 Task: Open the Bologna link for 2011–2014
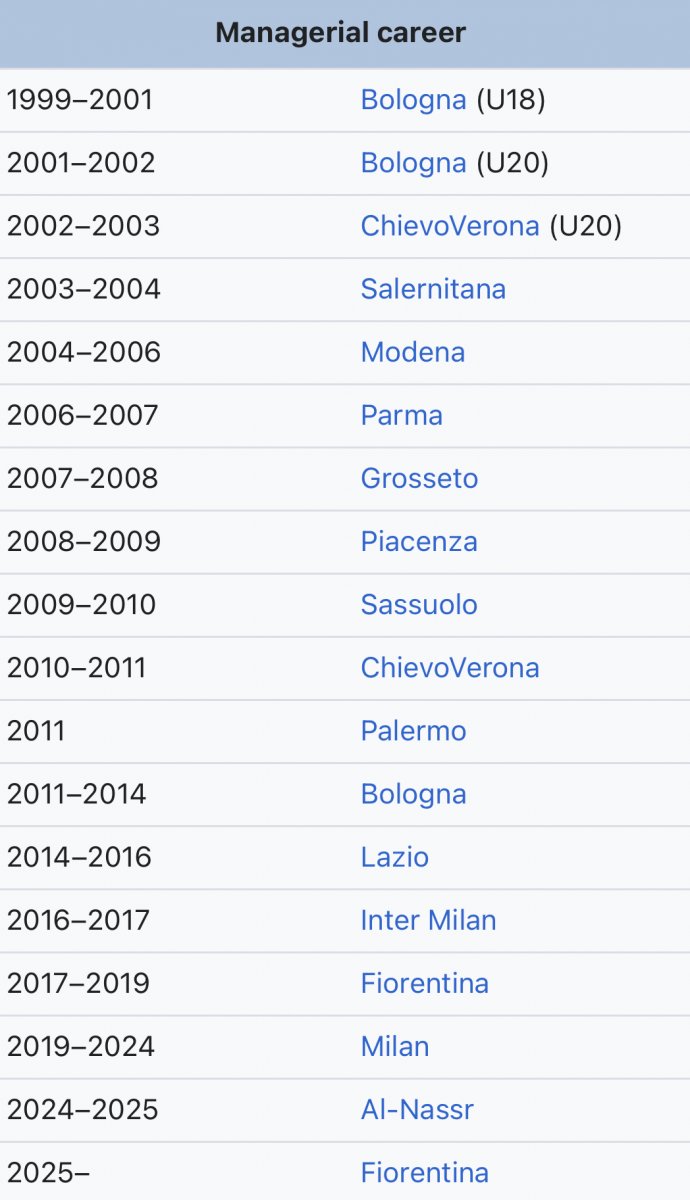(413, 793)
